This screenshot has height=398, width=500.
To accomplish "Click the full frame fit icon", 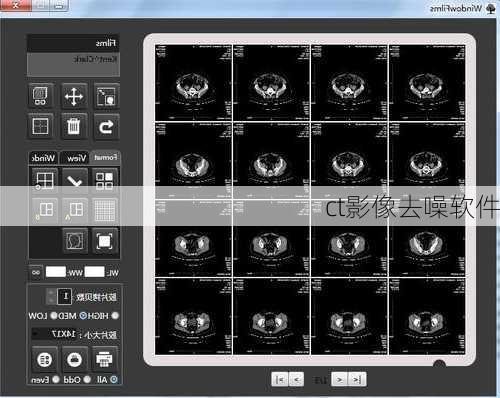I will pyautogui.click(x=104, y=241).
